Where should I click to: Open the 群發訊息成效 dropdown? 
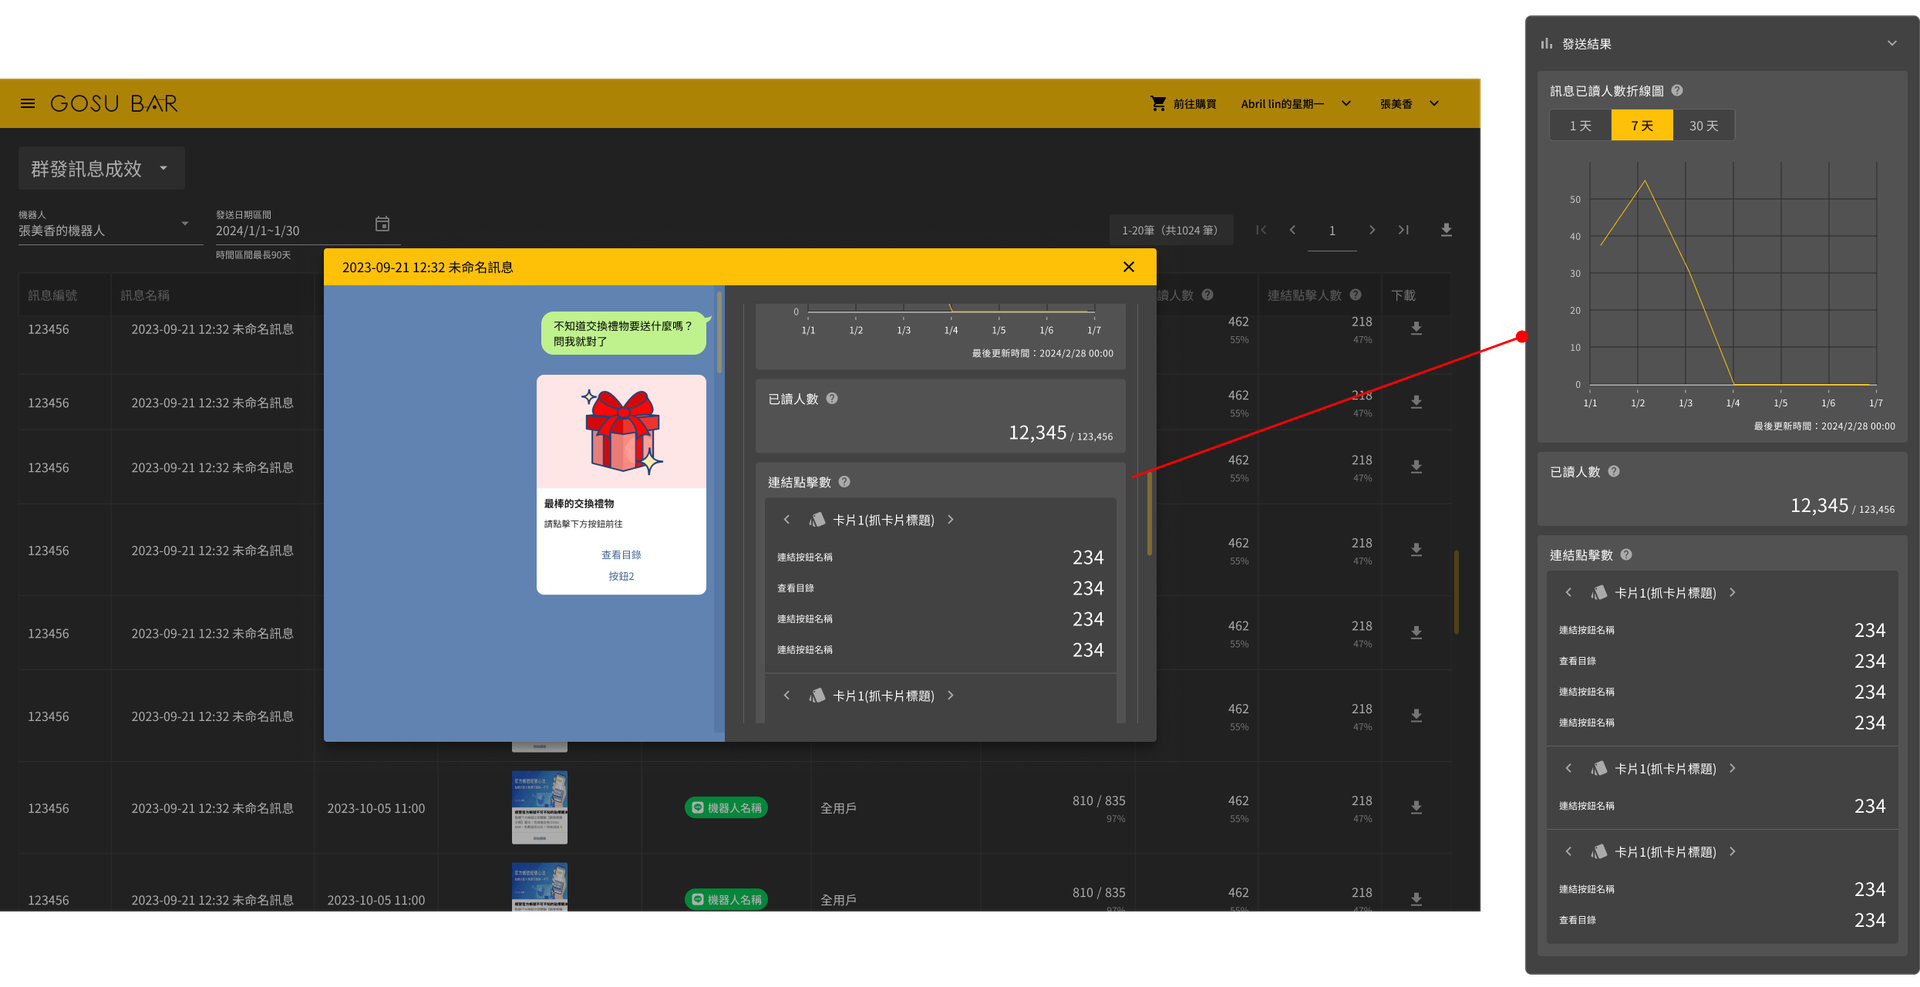tap(102, 168)
